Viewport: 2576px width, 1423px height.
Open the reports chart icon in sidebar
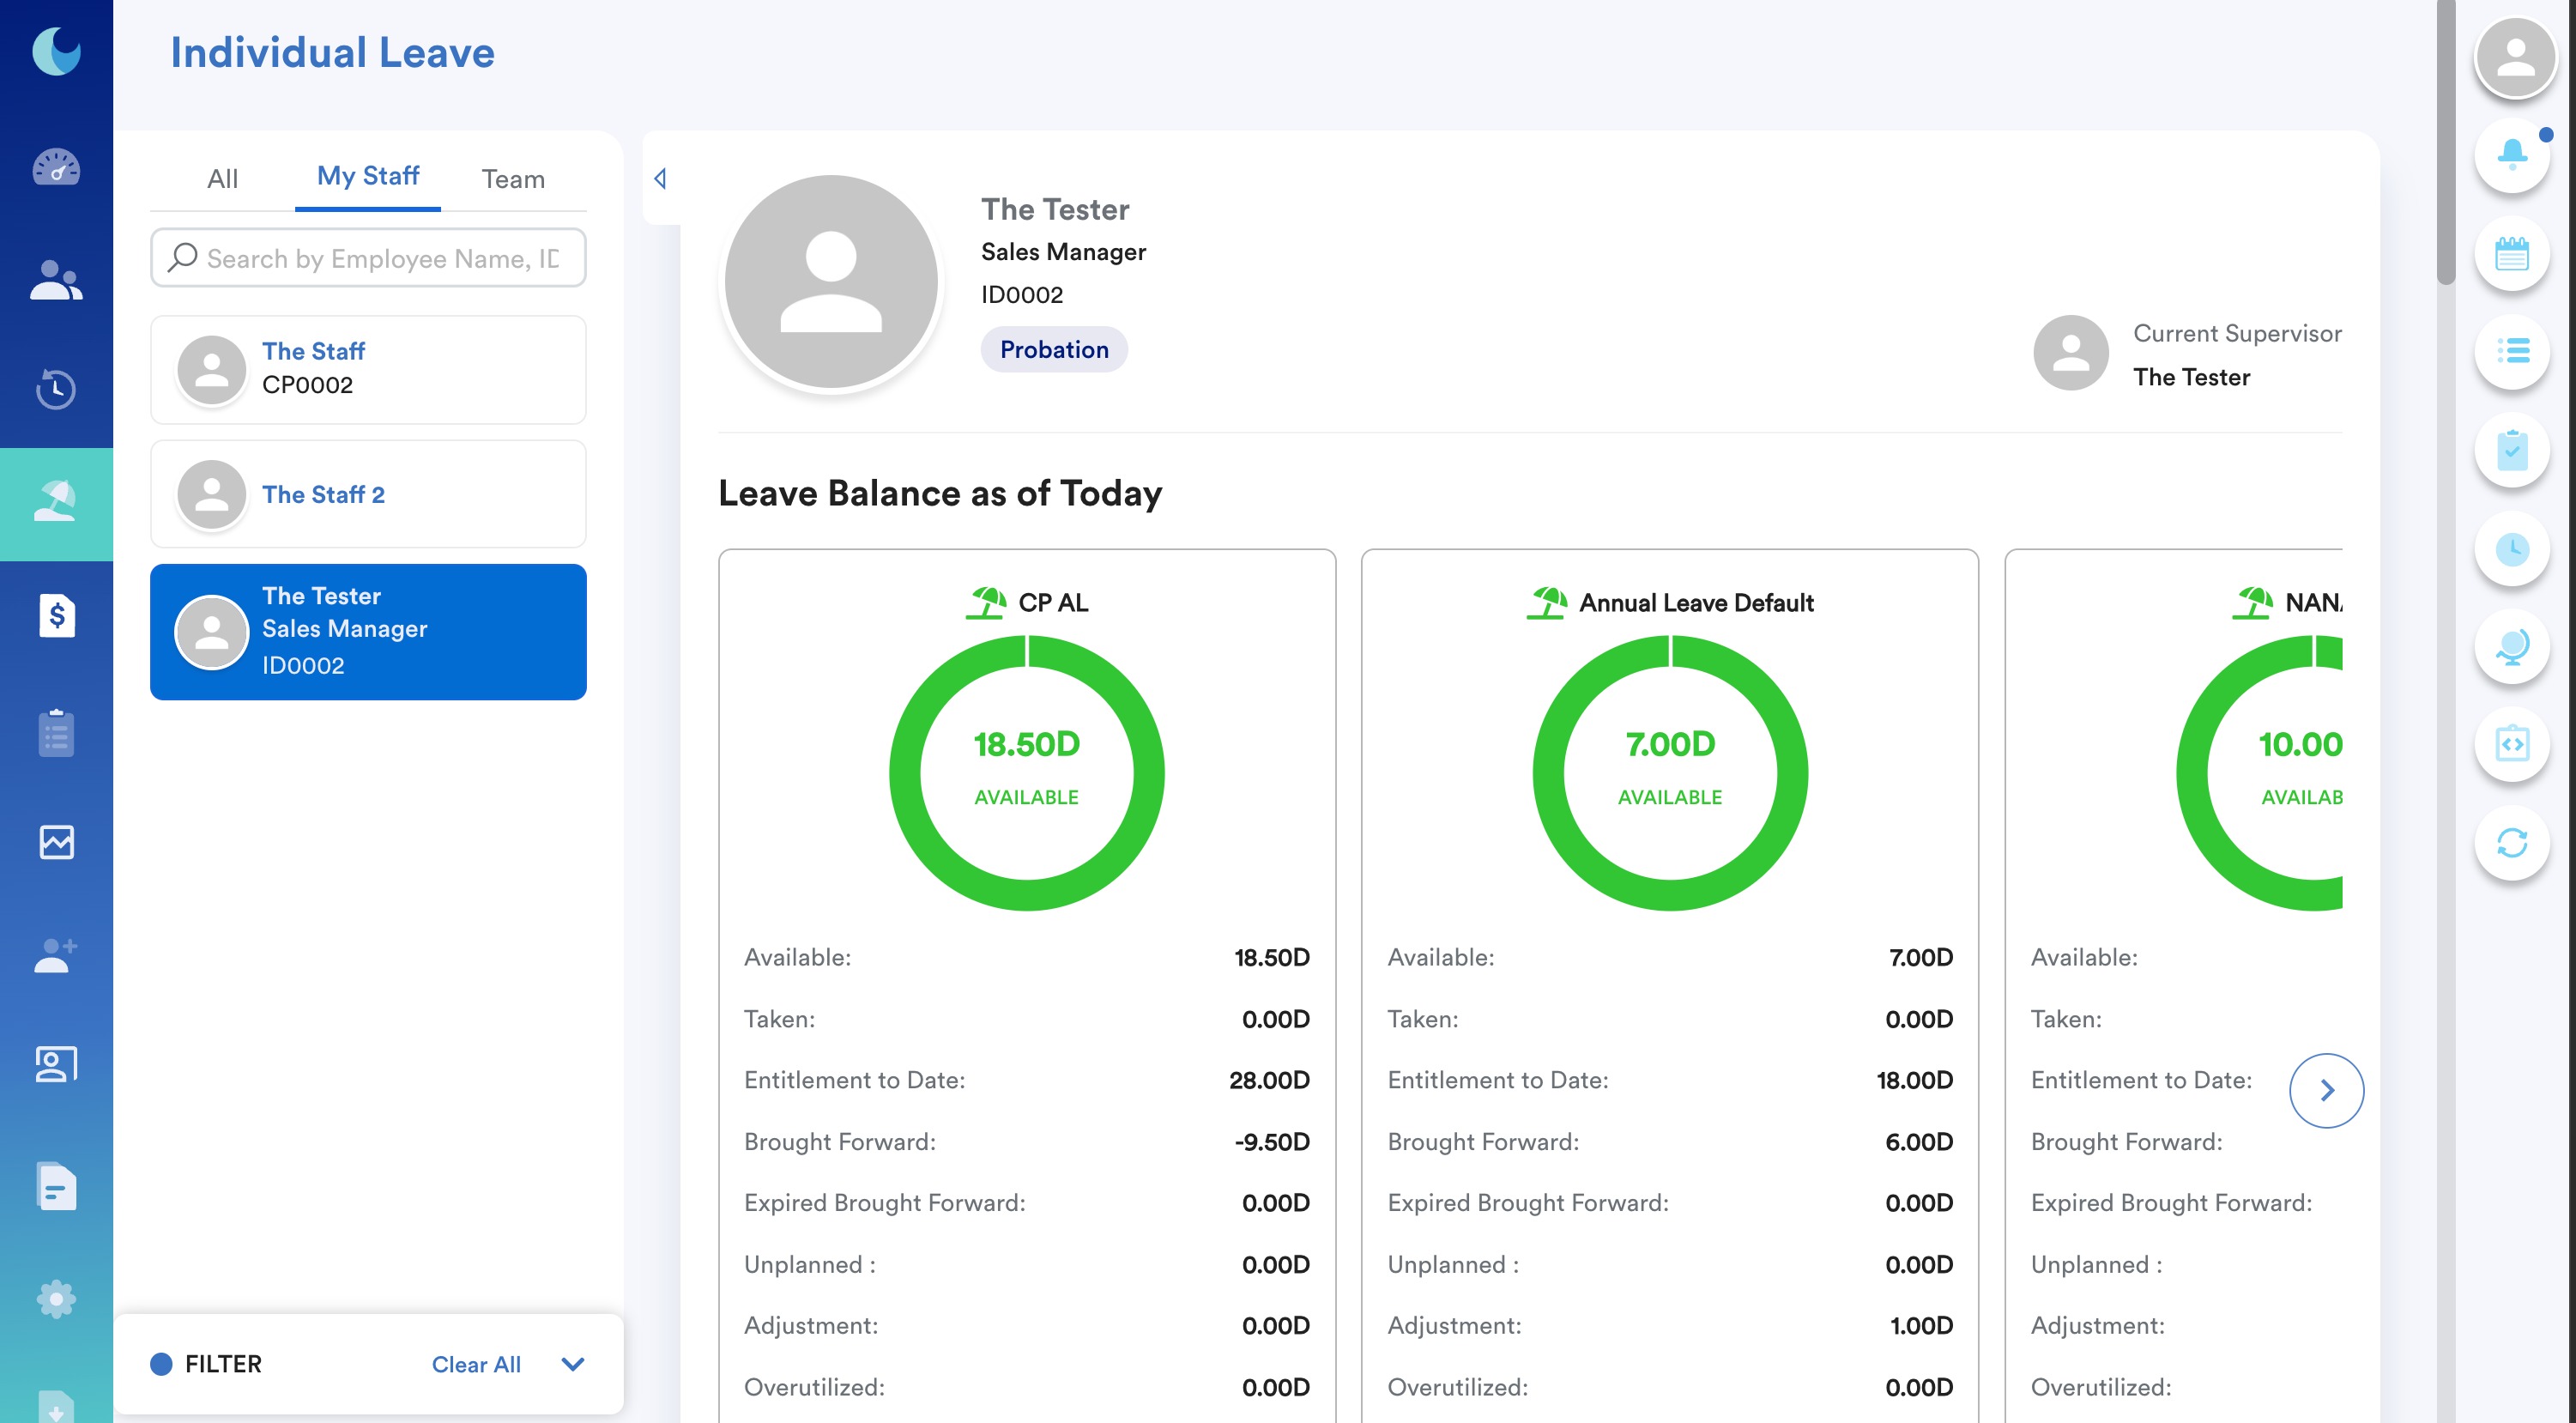[56, 842]
